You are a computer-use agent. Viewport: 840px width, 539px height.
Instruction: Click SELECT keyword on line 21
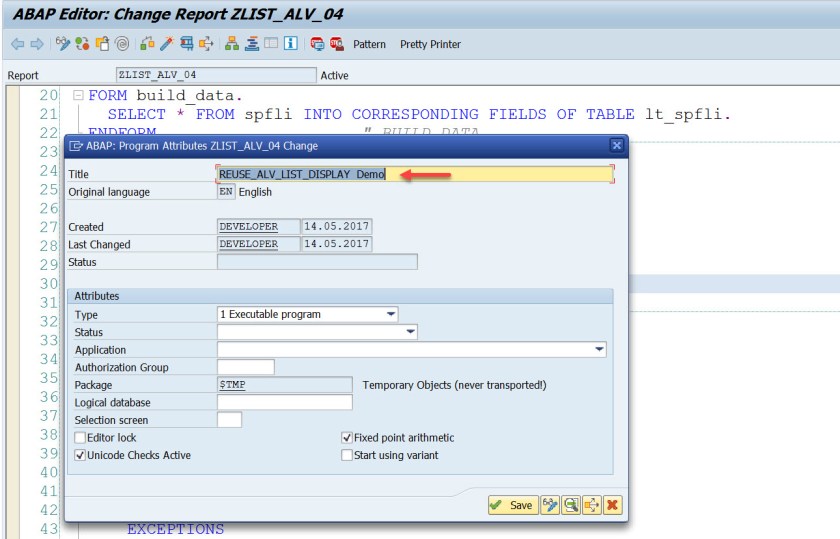(137, 114)
